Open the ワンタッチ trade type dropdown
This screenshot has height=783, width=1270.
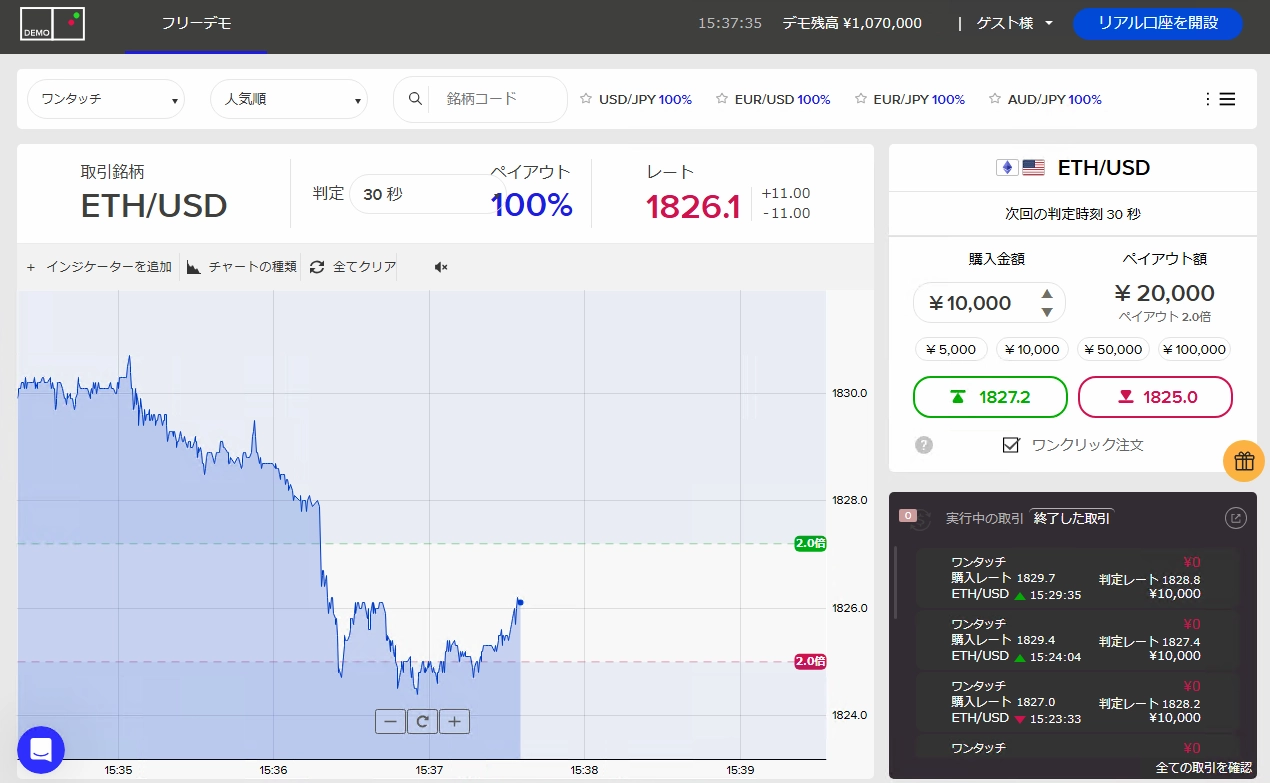[106, 99]
